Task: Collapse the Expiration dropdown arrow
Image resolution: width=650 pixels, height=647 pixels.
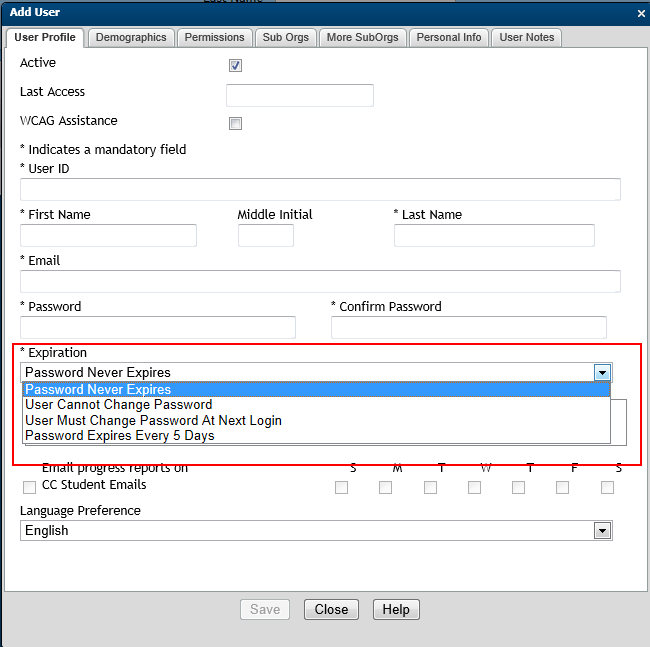Action: (602, 372)
